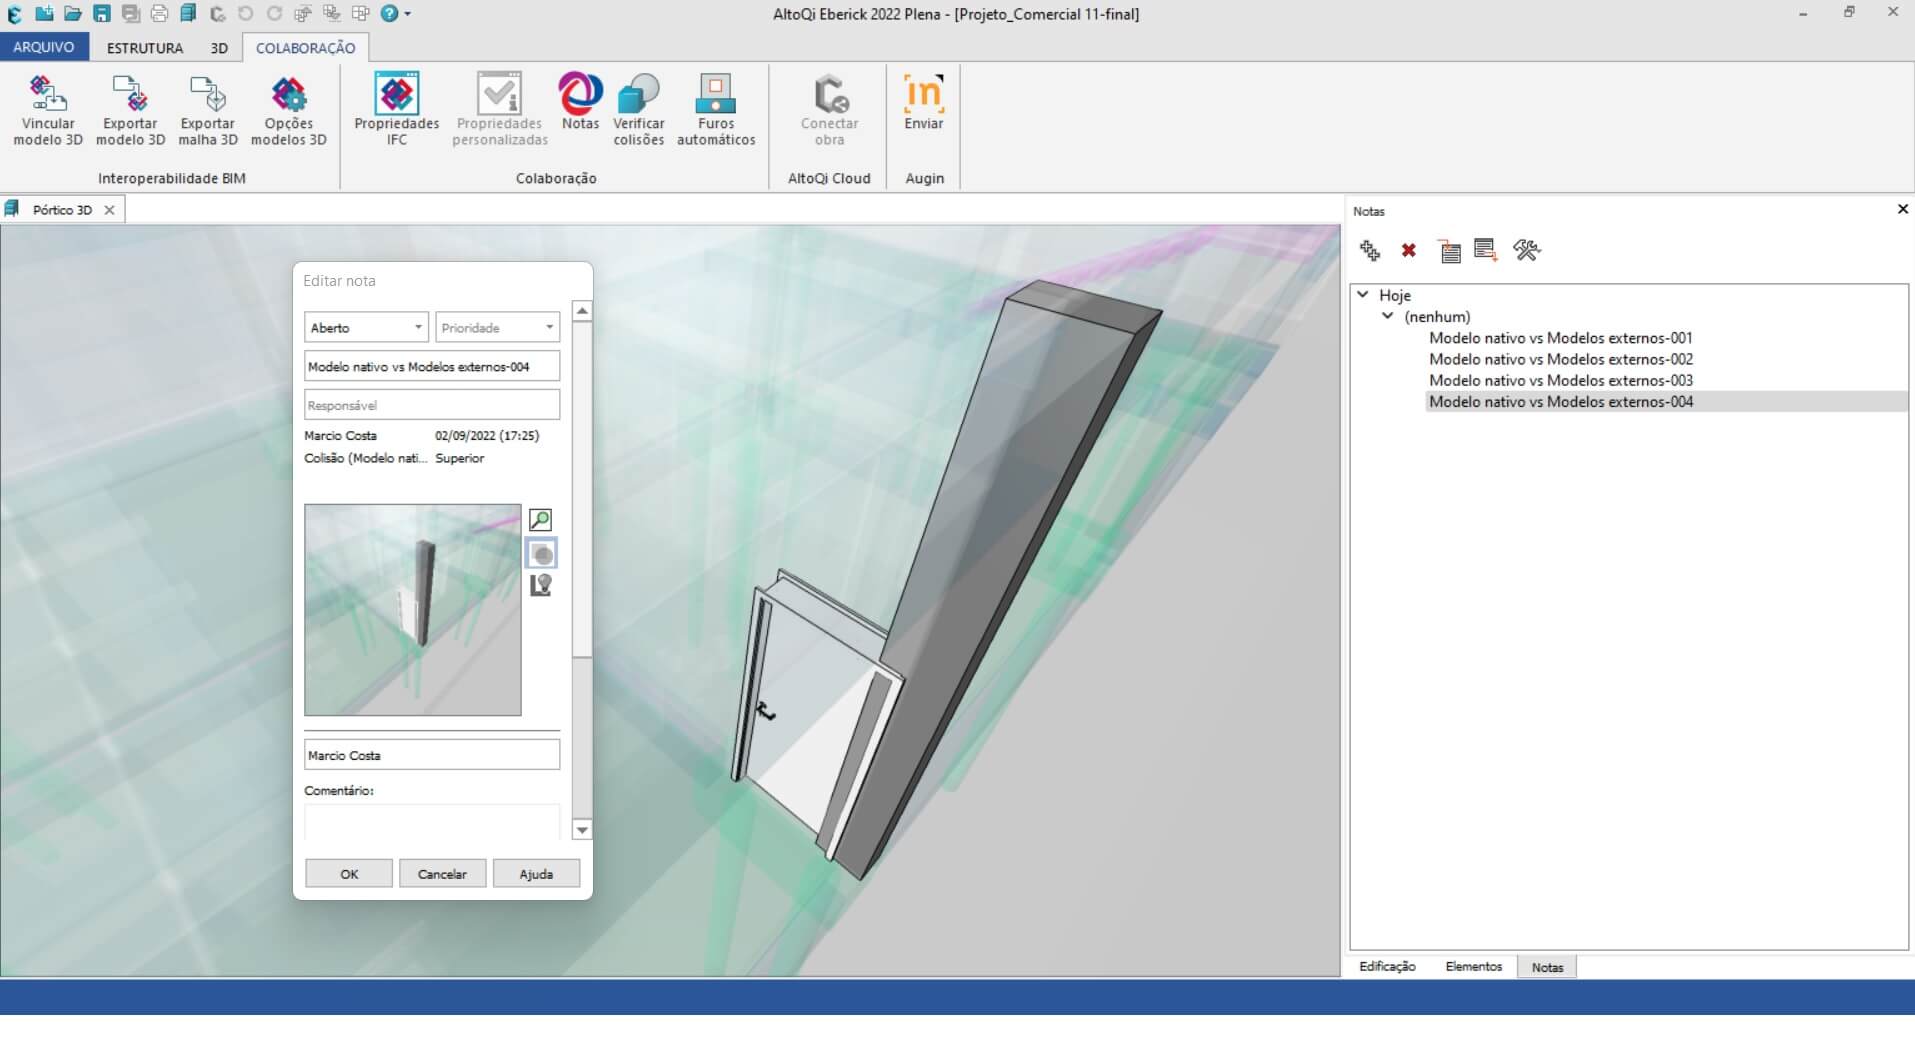Switch to the ESTRUTURA ribbon tab
The image size is (1915, 1056).
point(145,48)
